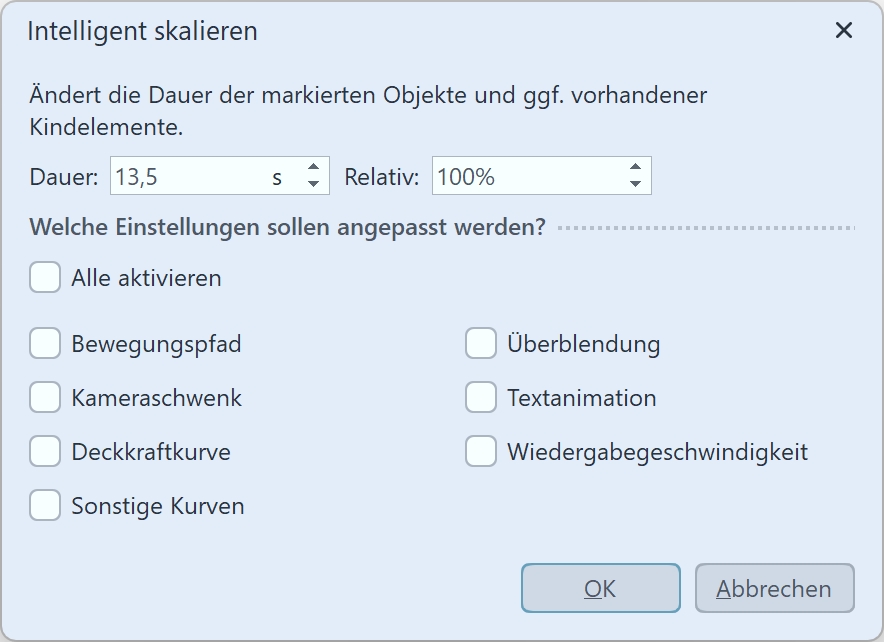Close the dialog with the X
Screen dimensions: 884x642
pos(844,30)
